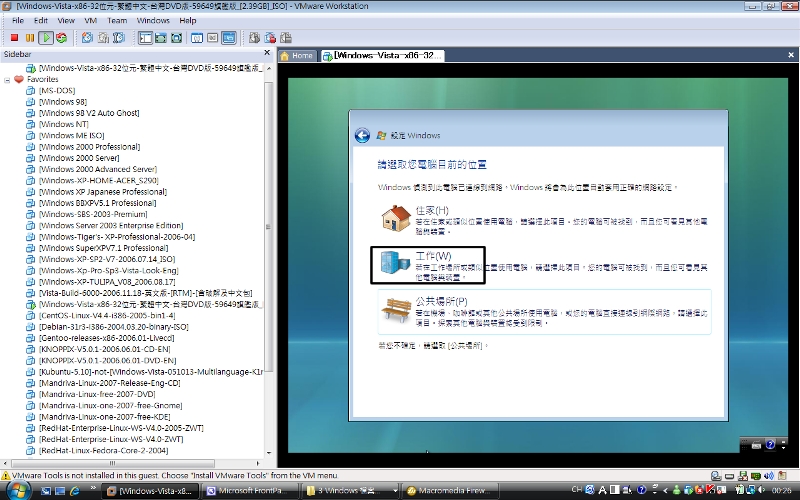Expand the grouped Windows taskbar button arrow
Viewport: 800px width, 500px height.
pyautogui.click(x=394, y=491)
